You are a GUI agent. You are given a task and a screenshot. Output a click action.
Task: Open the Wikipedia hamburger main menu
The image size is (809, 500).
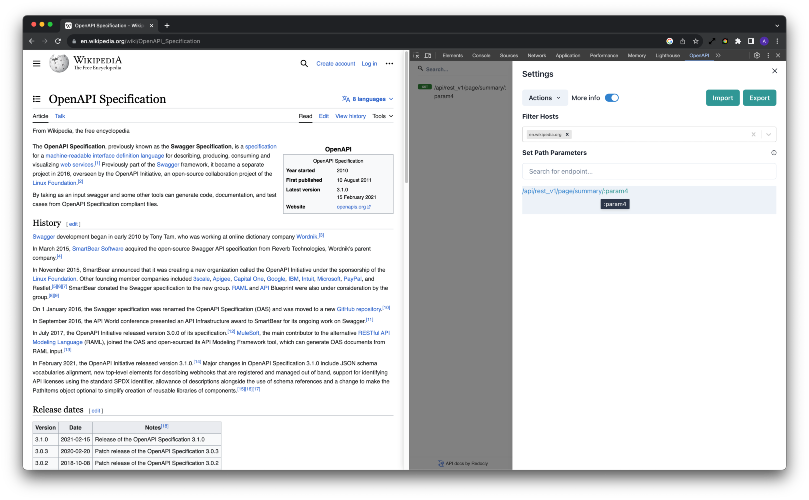pos(37,63)
